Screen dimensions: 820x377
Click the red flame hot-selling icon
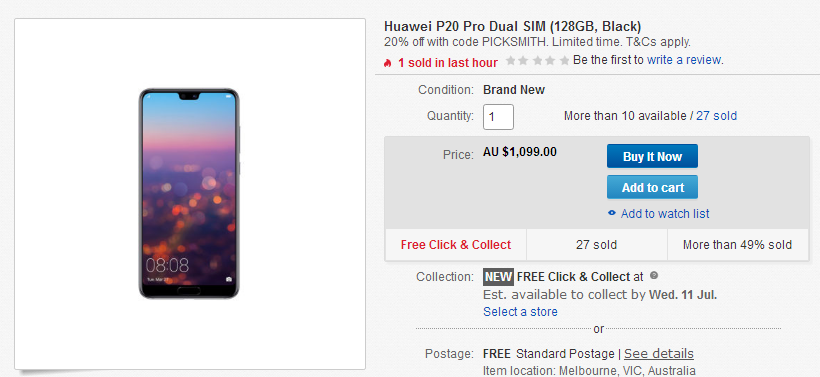[388, 63]
